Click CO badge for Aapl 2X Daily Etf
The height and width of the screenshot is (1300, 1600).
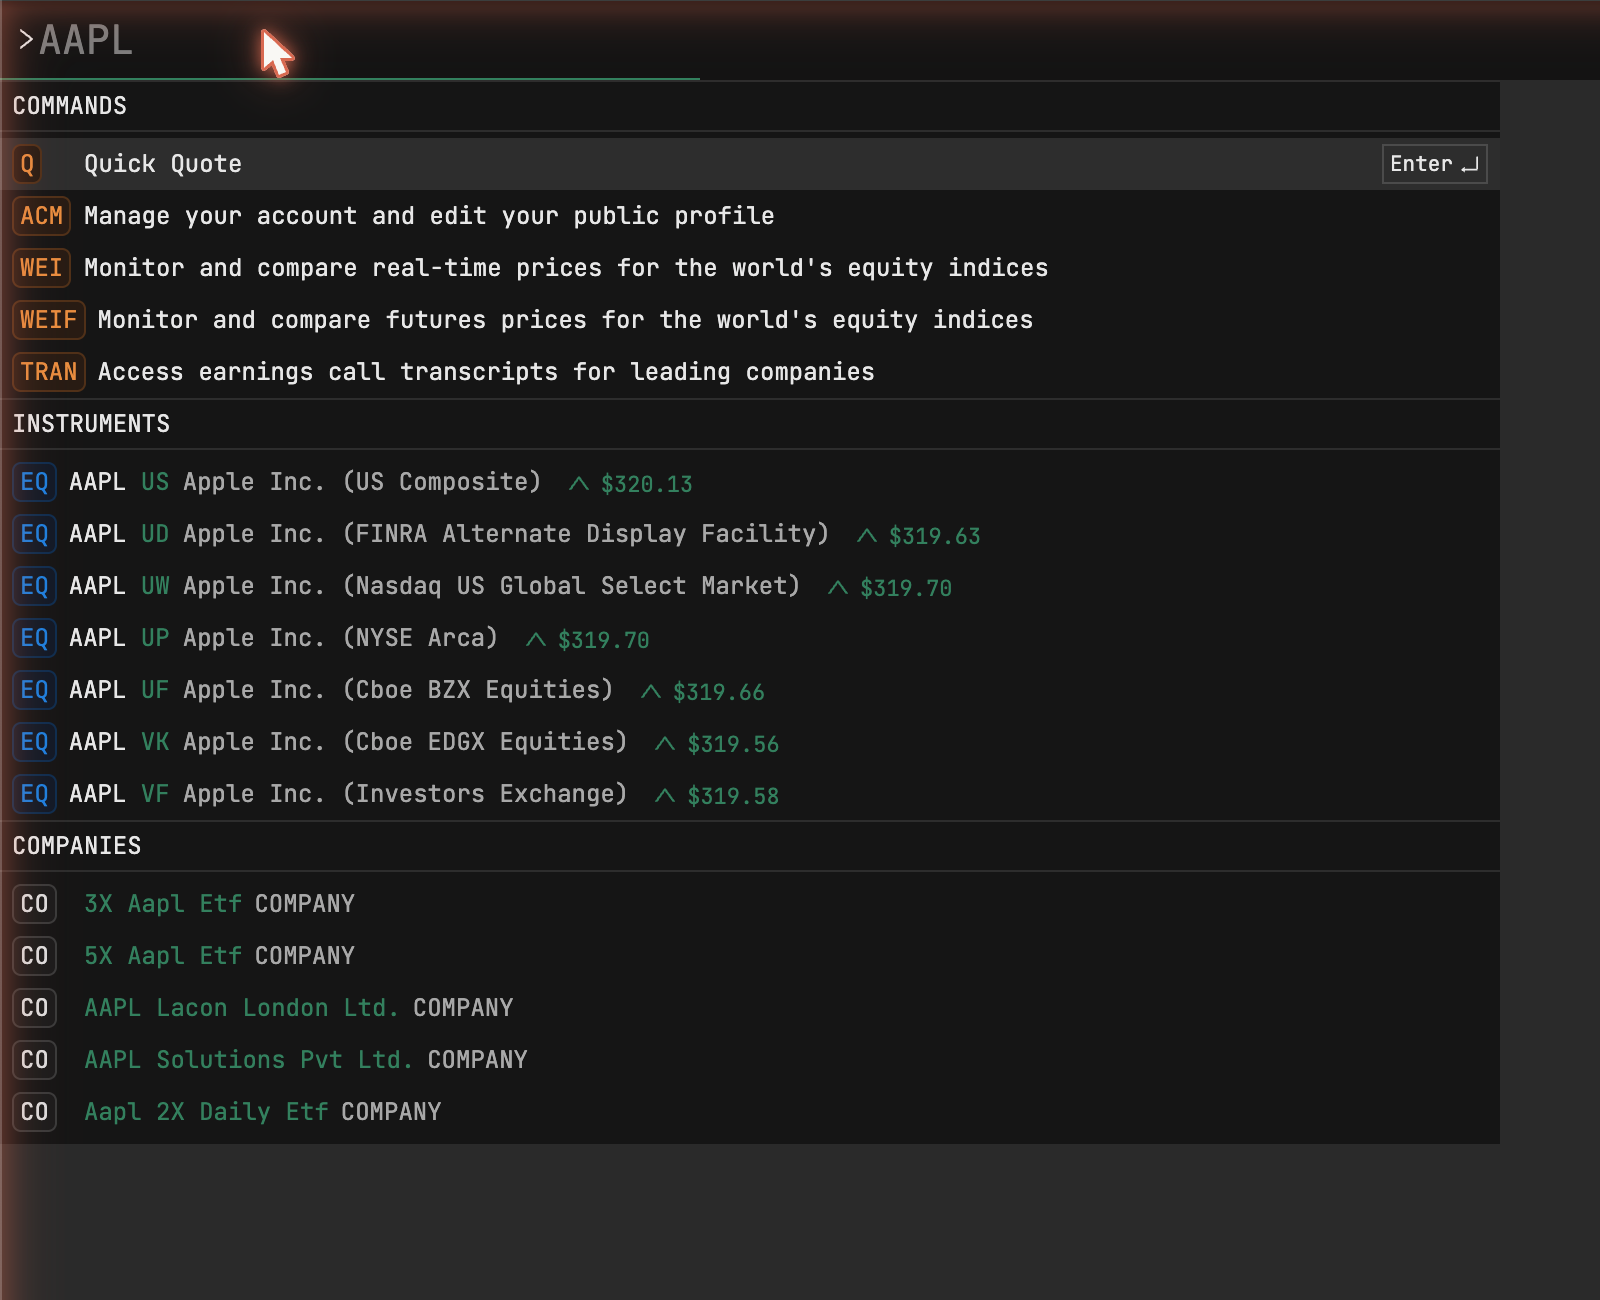point(35,1112)
